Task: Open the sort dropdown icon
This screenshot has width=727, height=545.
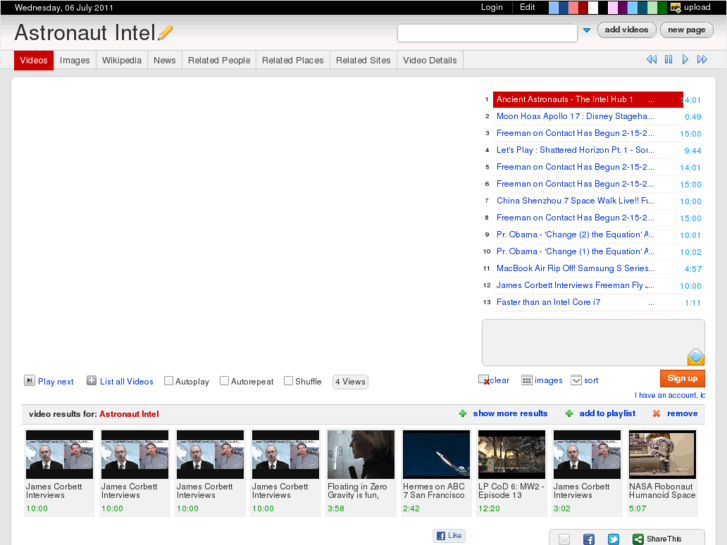Action: (576, 380)
